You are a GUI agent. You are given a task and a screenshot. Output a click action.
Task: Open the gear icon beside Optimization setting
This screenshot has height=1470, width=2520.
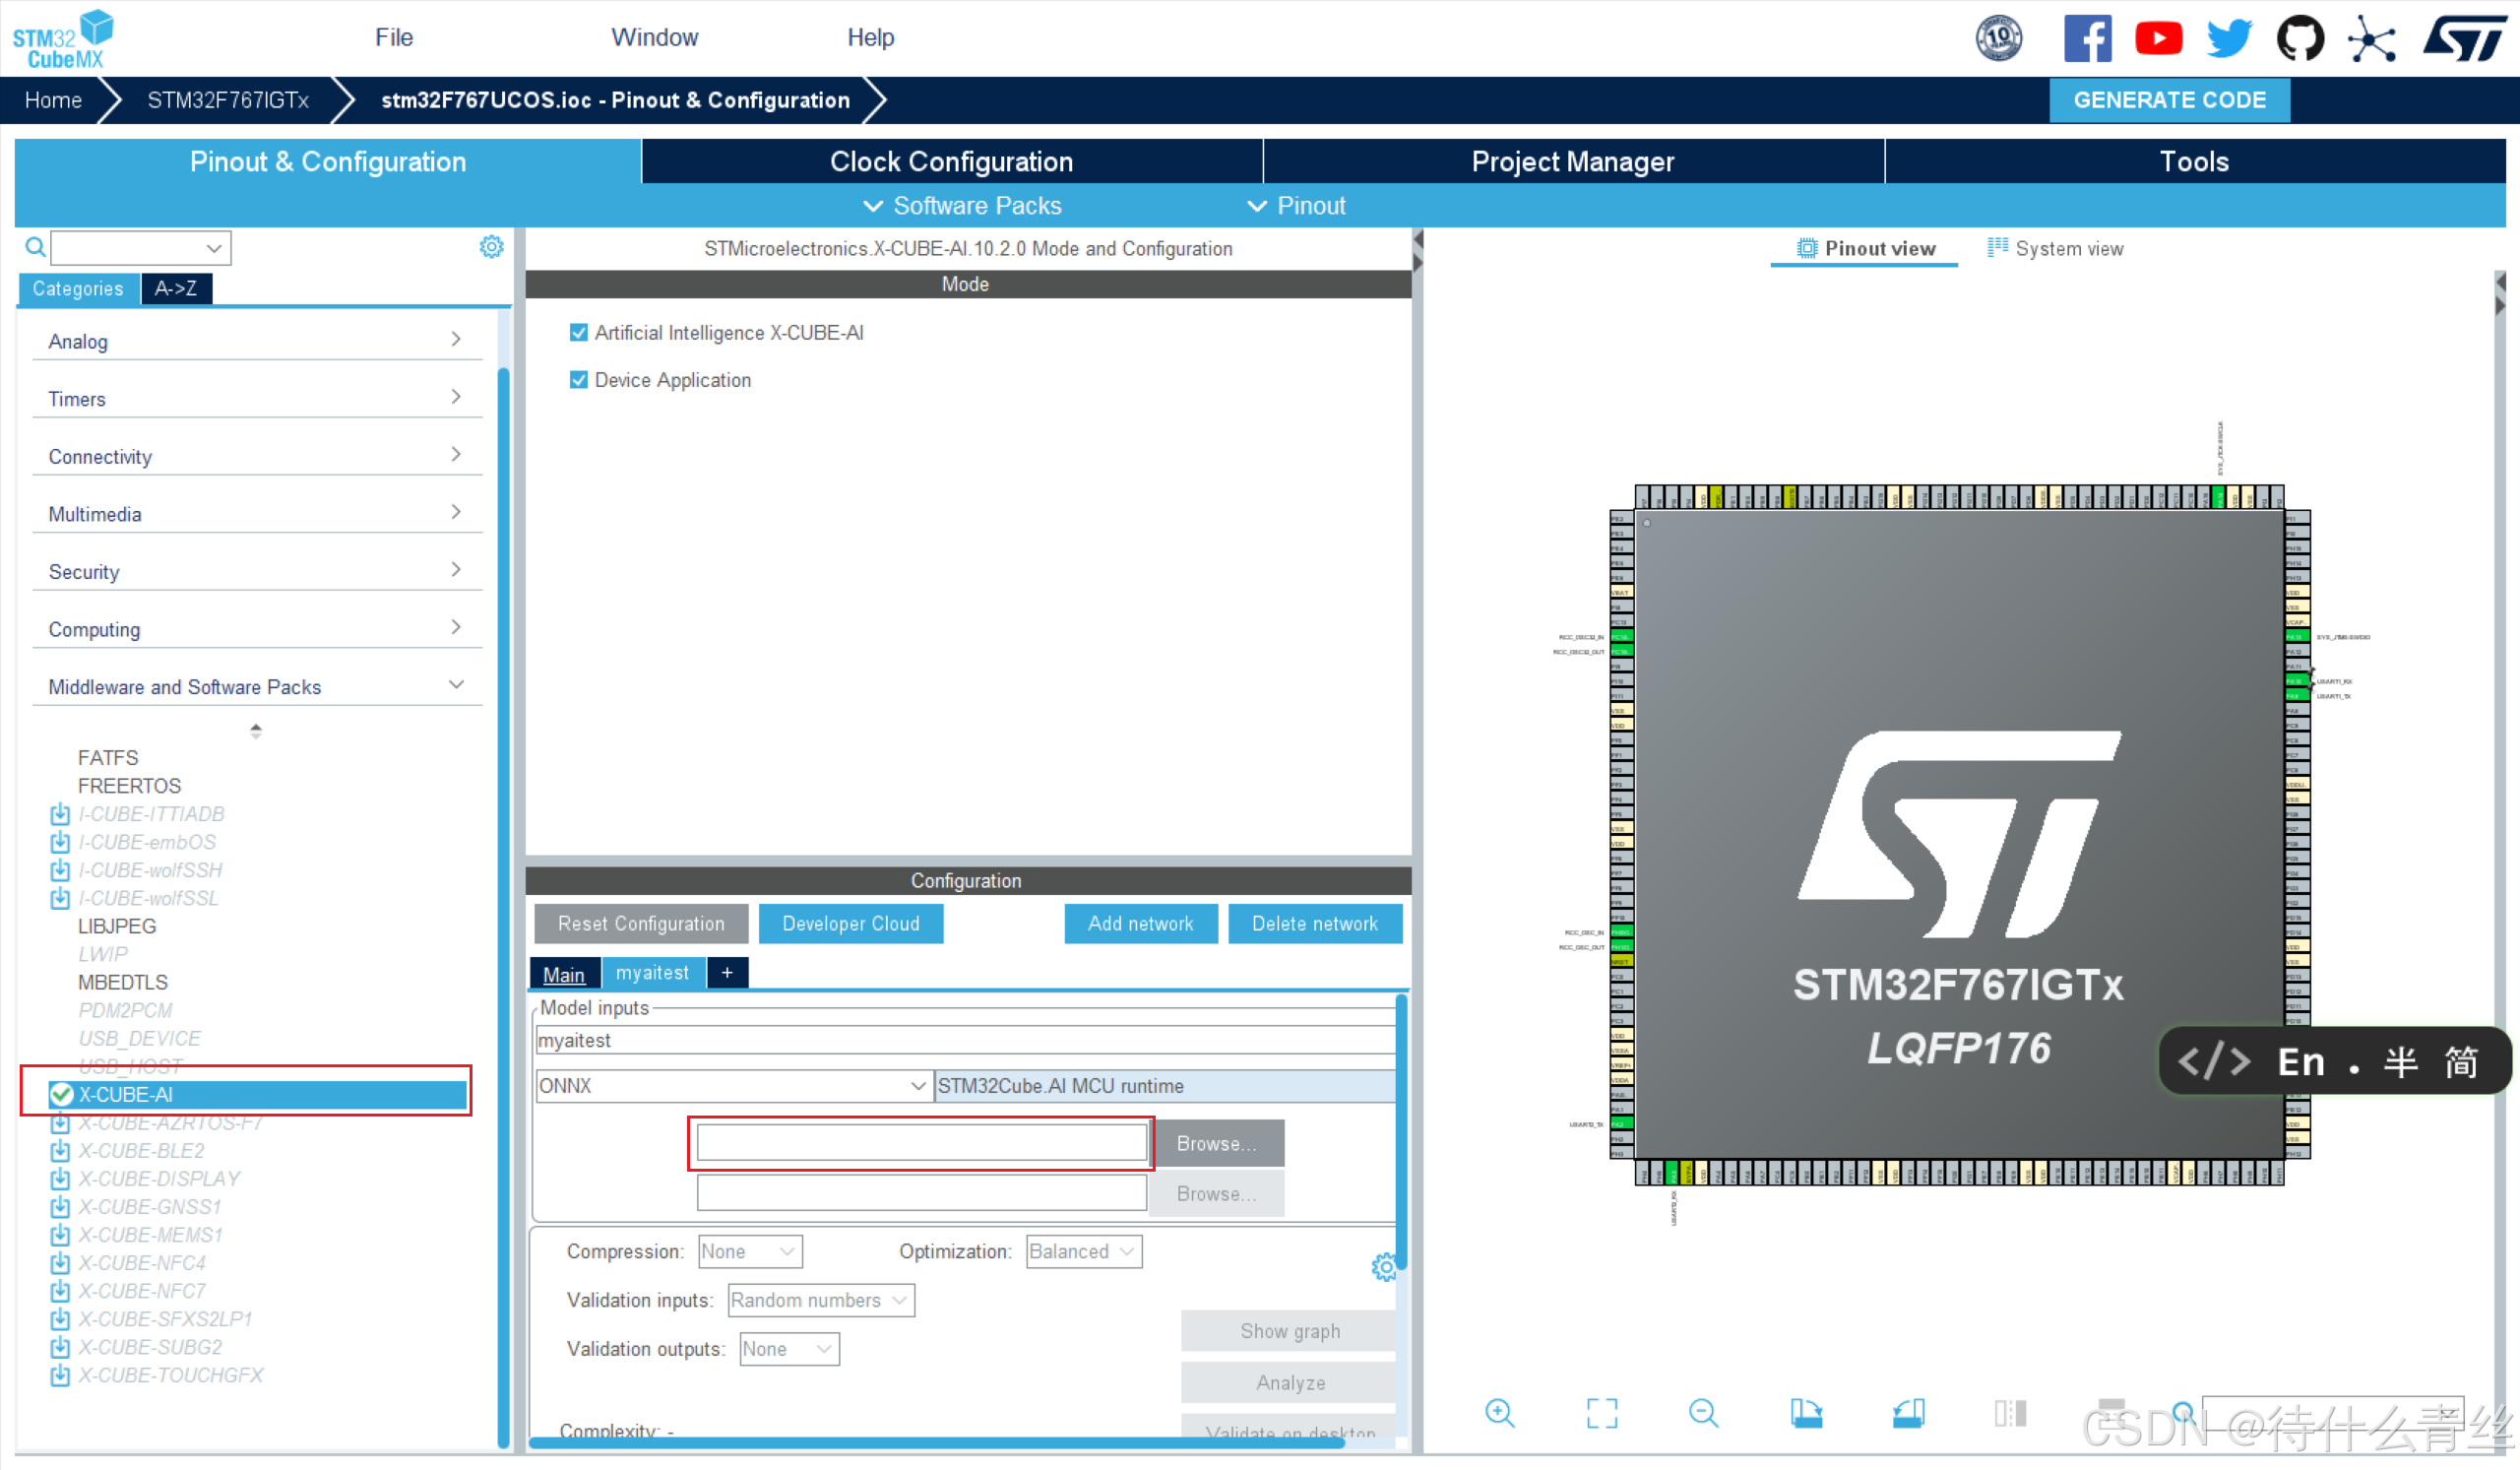[x=1384, y=1267]
